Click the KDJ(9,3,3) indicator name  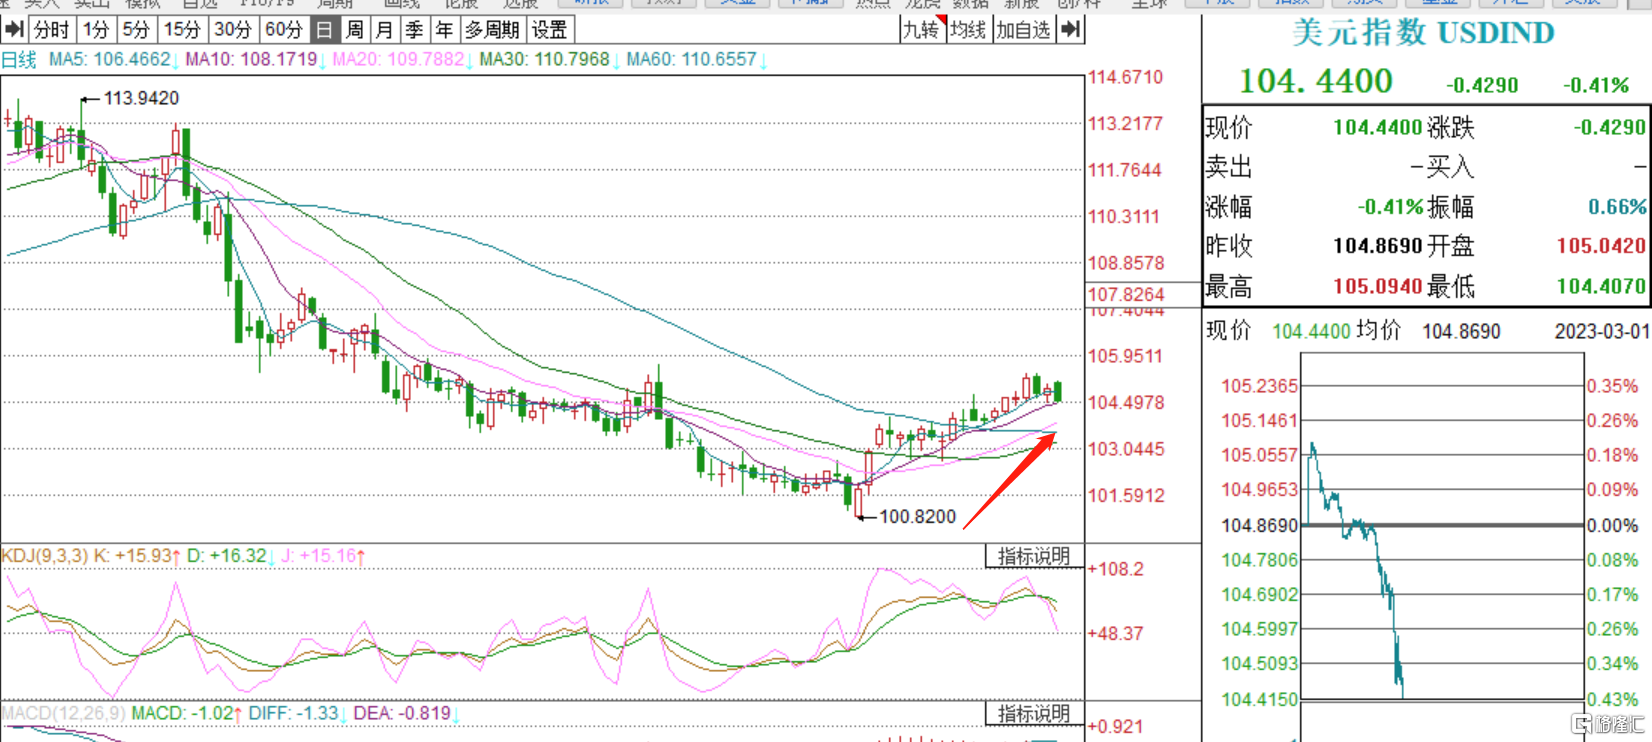coord(45,555)
